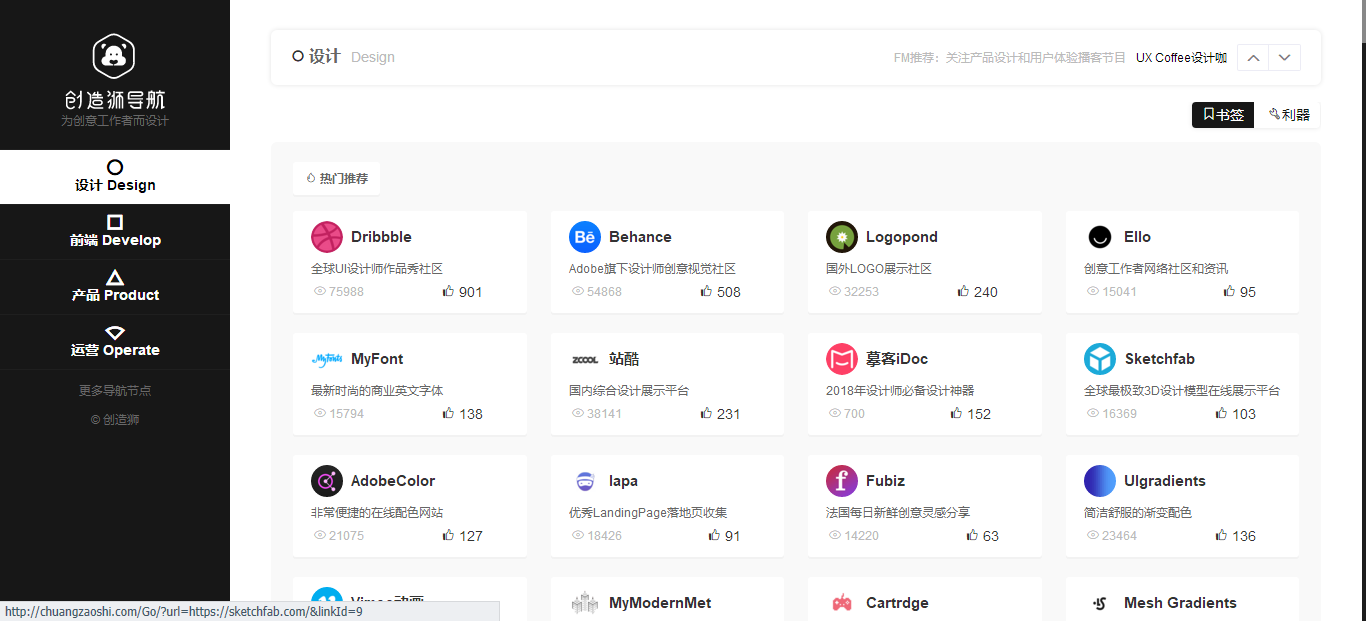Click the Logopond green logo icon
The height and width of the screenshot is (621, 1366).
tap(842, 237)
